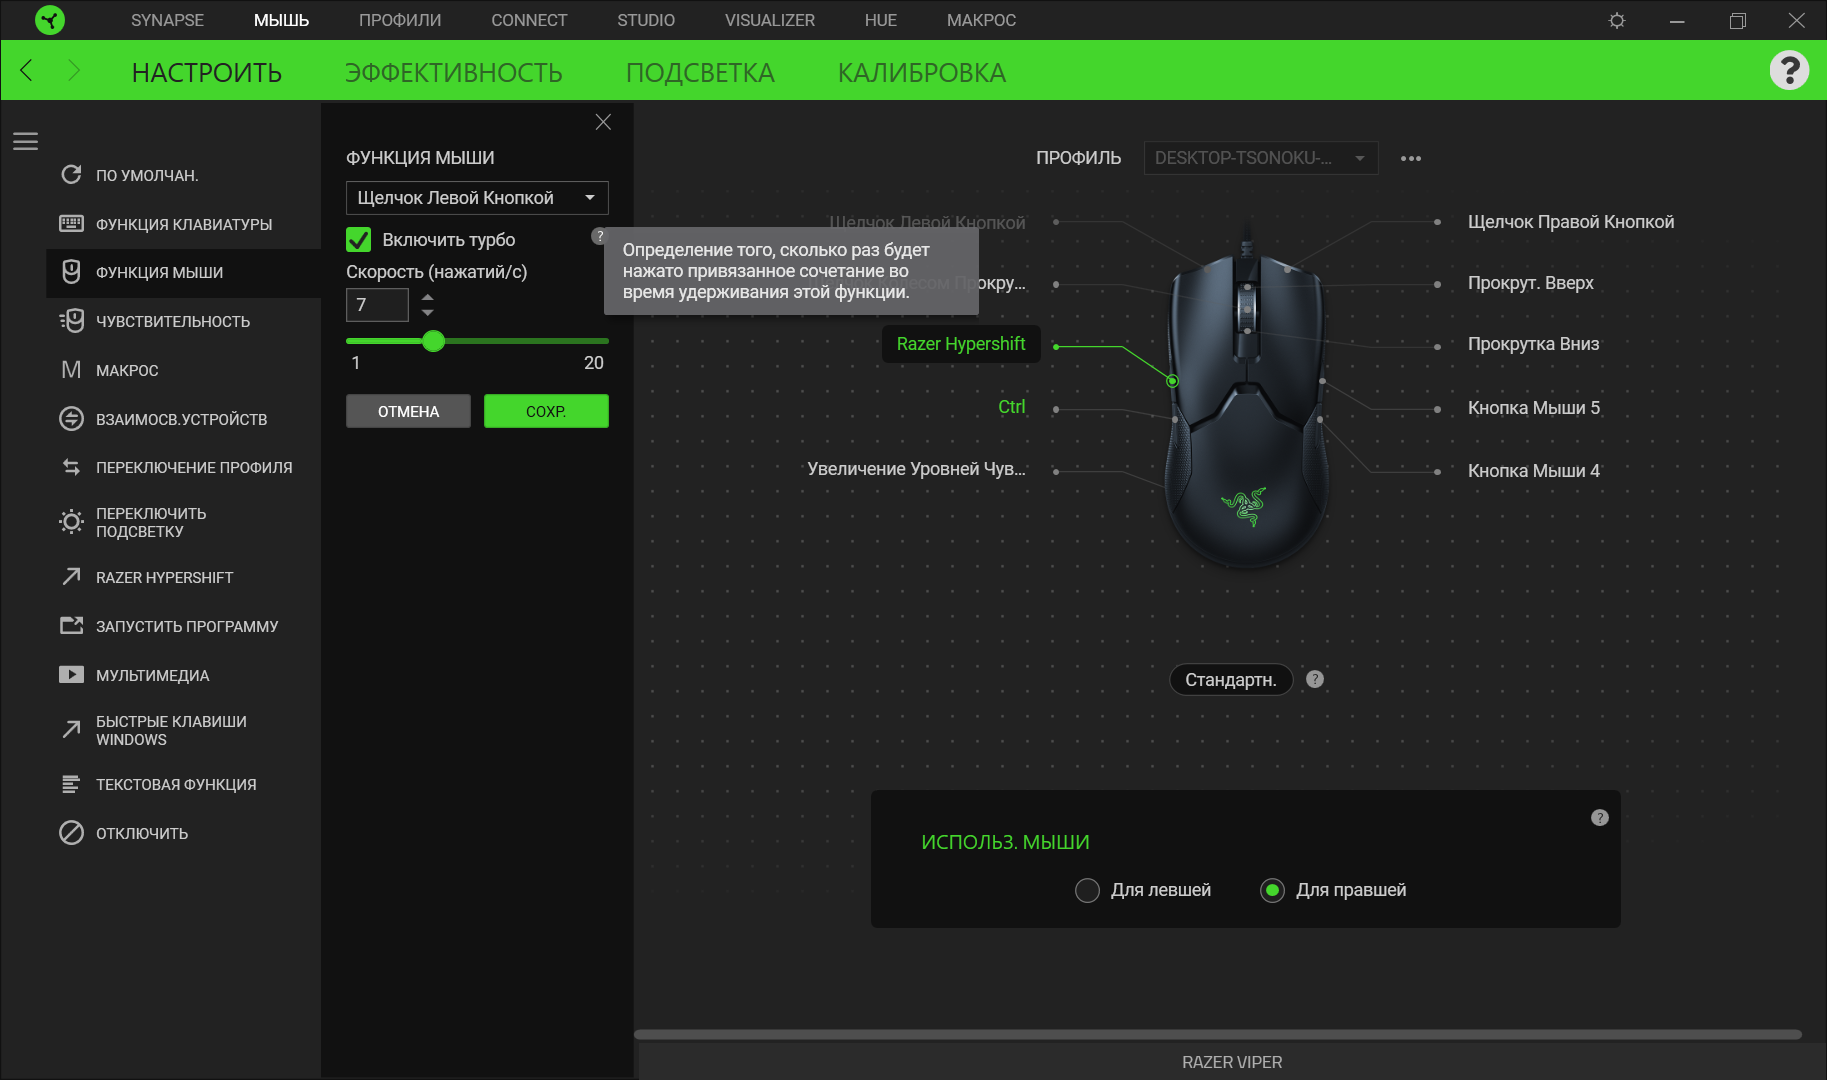1827x1080 pixels.
Task: Go back with the left arrow
Action: 27,70
